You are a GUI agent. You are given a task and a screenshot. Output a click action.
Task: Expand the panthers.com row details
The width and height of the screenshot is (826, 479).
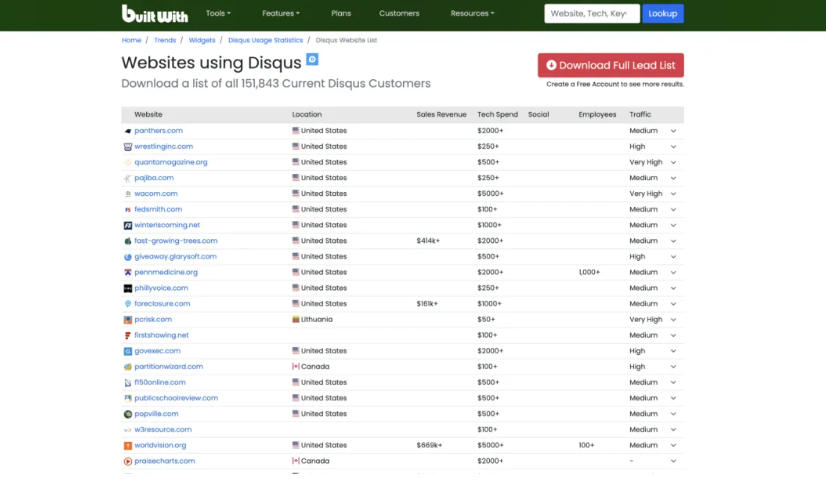(x=673, y=131)
